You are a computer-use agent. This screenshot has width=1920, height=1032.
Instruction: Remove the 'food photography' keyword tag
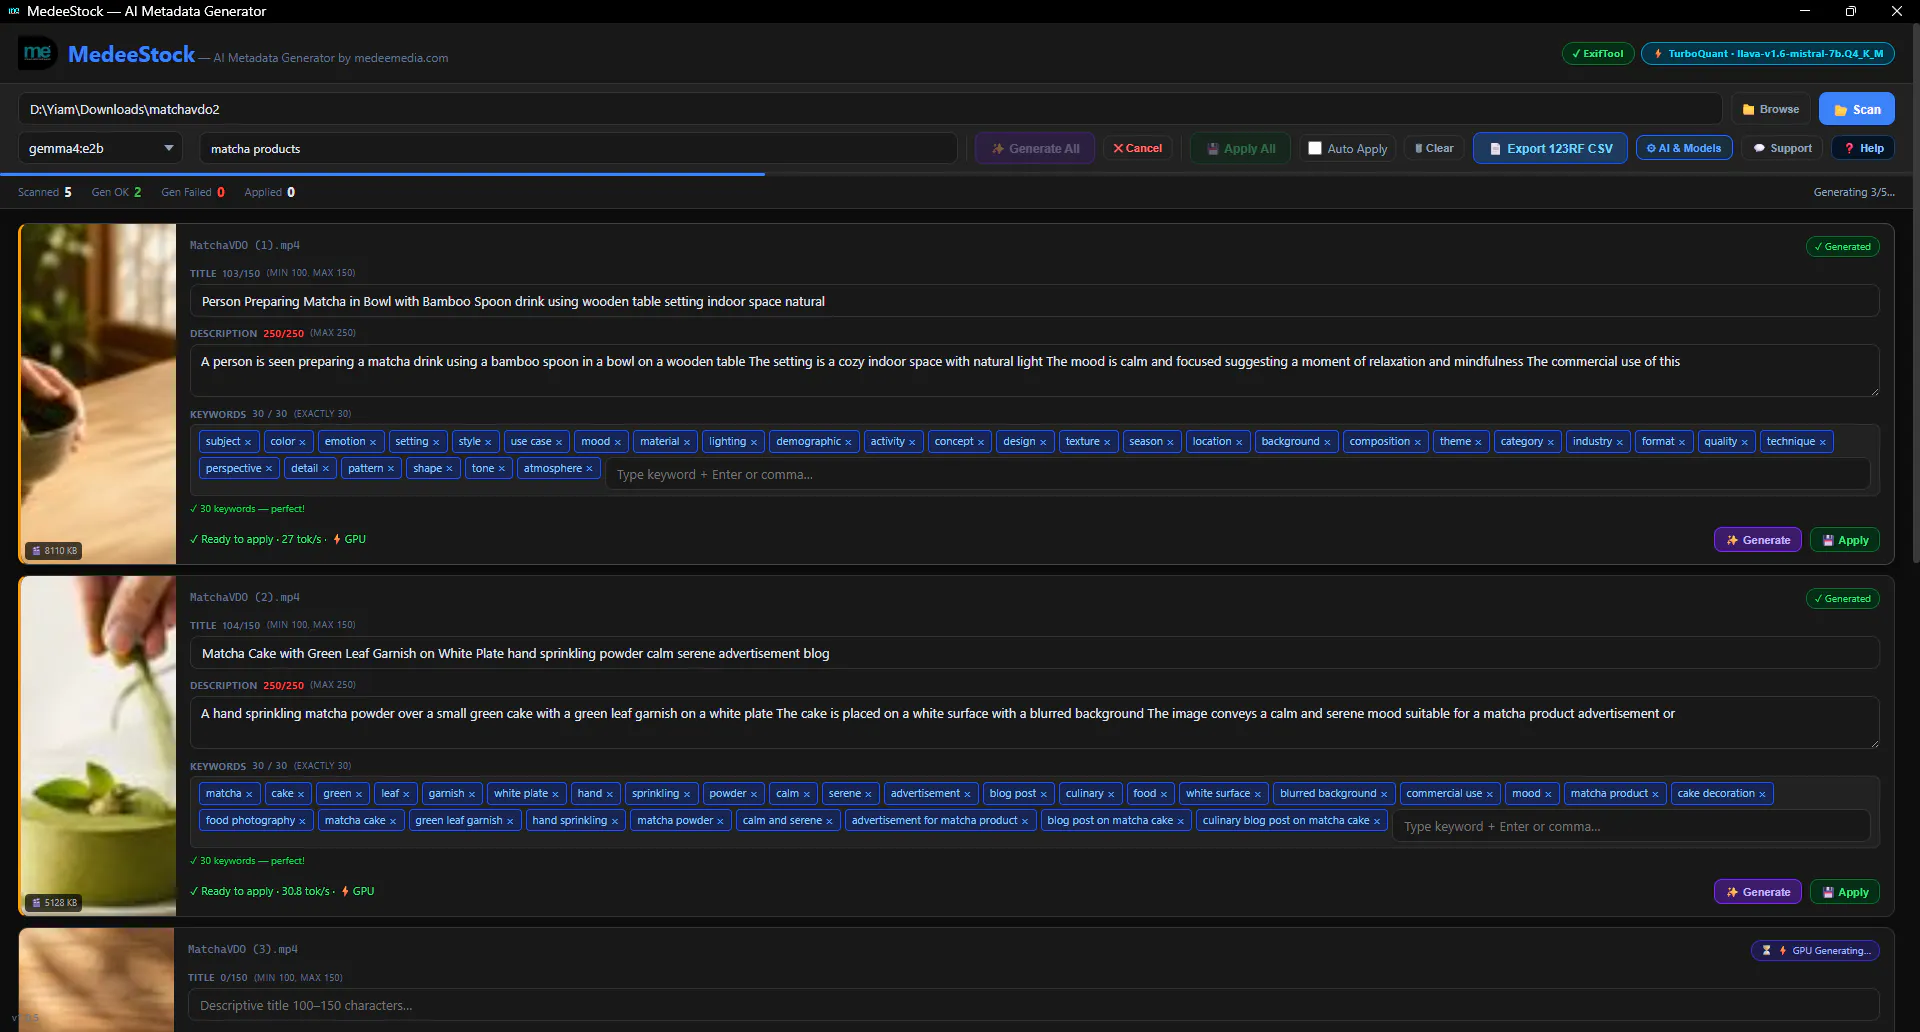[303, 821]
